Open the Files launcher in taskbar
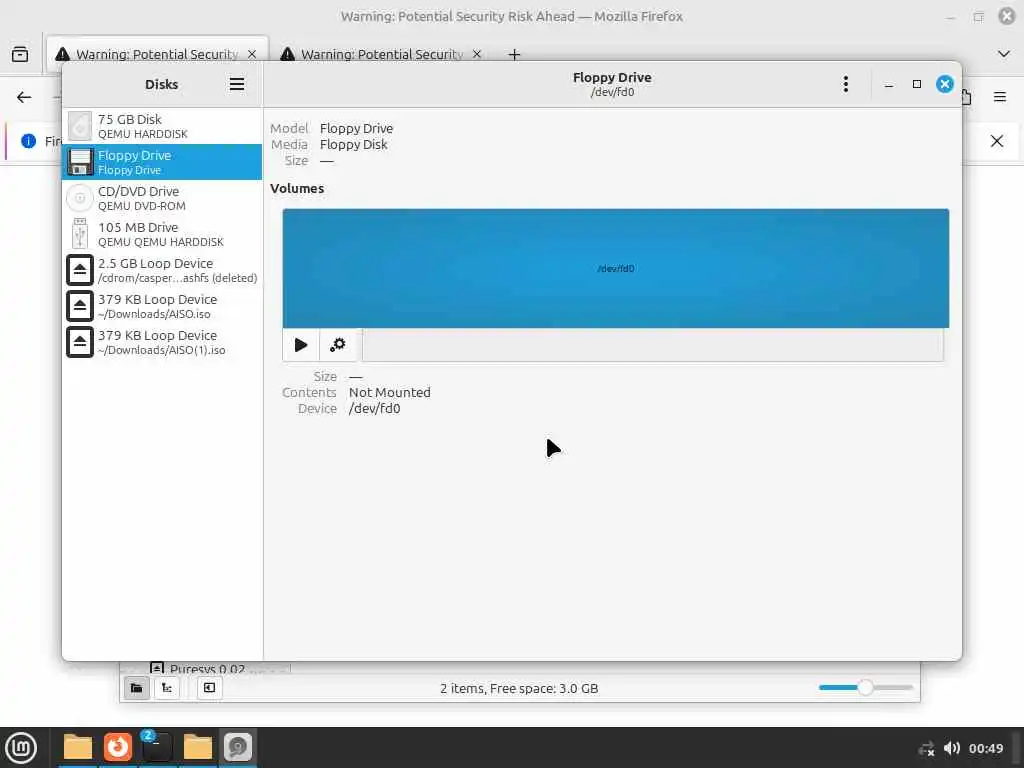Viewport: 1024px width, 768px height. point(78,747)
